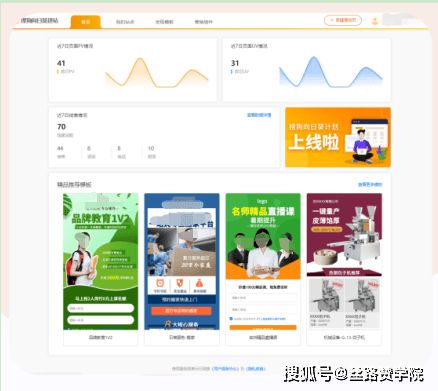Click the money bag icon in blue template
This screenshot has height=391, width=438.
click(x=199, y=283)
